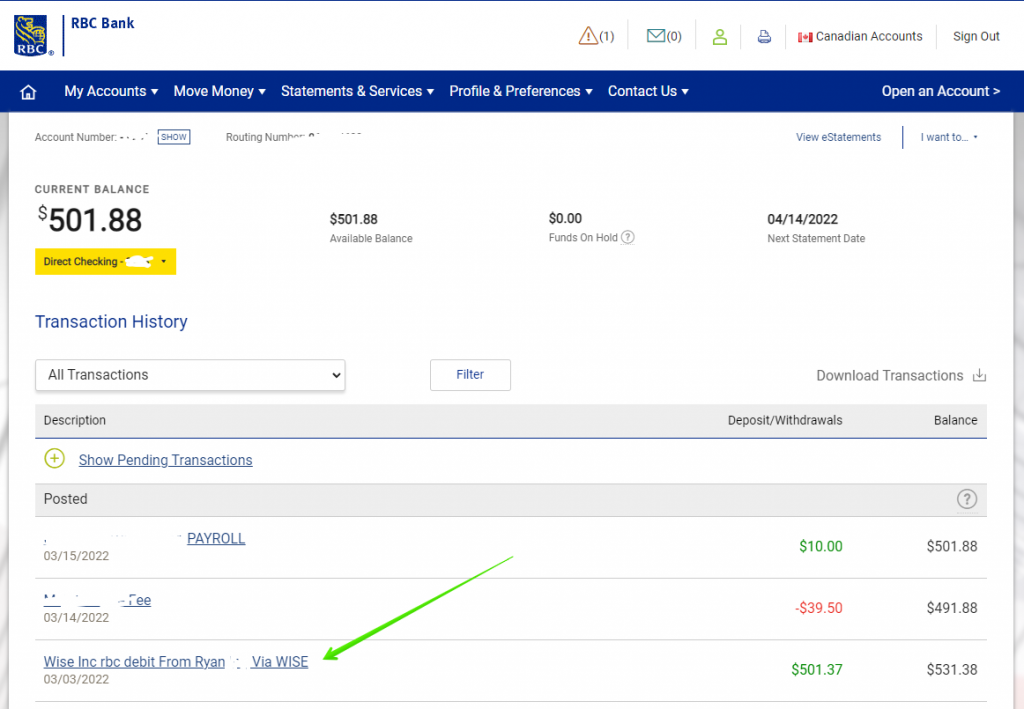Viewport: 1024px width, 709px height.
Task: Click the Posted section label
Action: click(x=65, y=499)
